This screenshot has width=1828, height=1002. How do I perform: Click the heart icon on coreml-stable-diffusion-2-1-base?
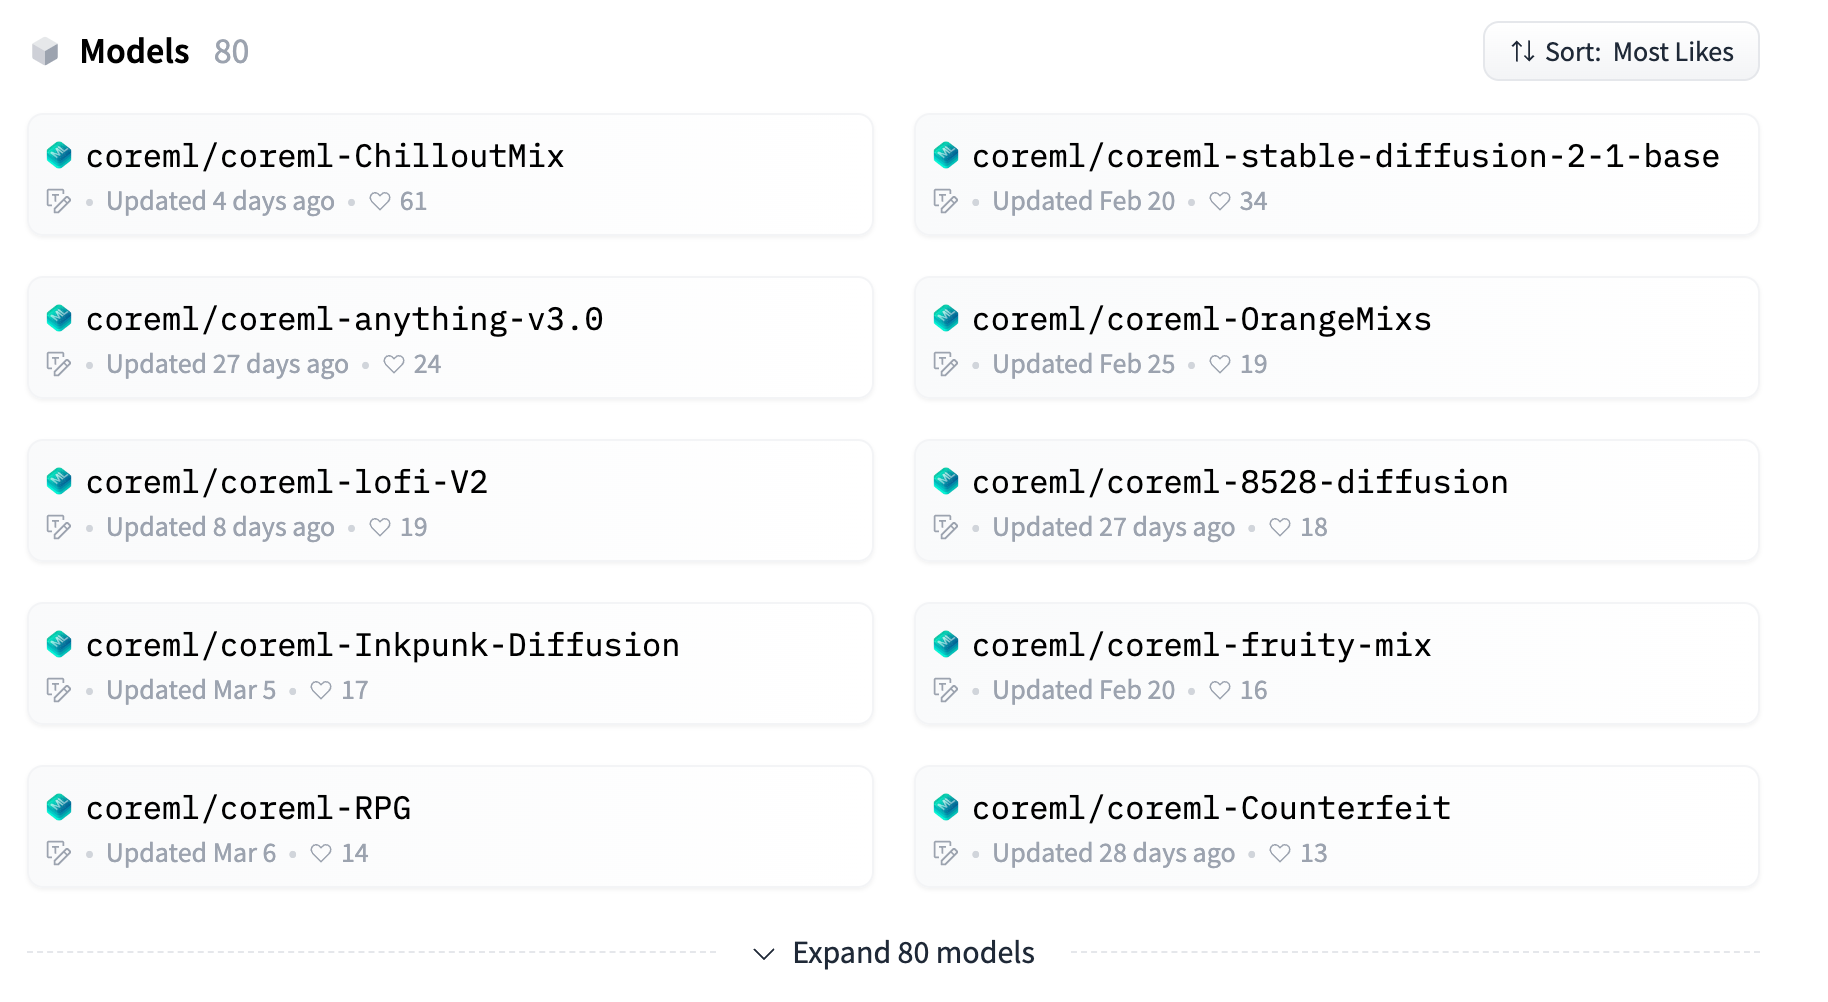[1219, 201]
